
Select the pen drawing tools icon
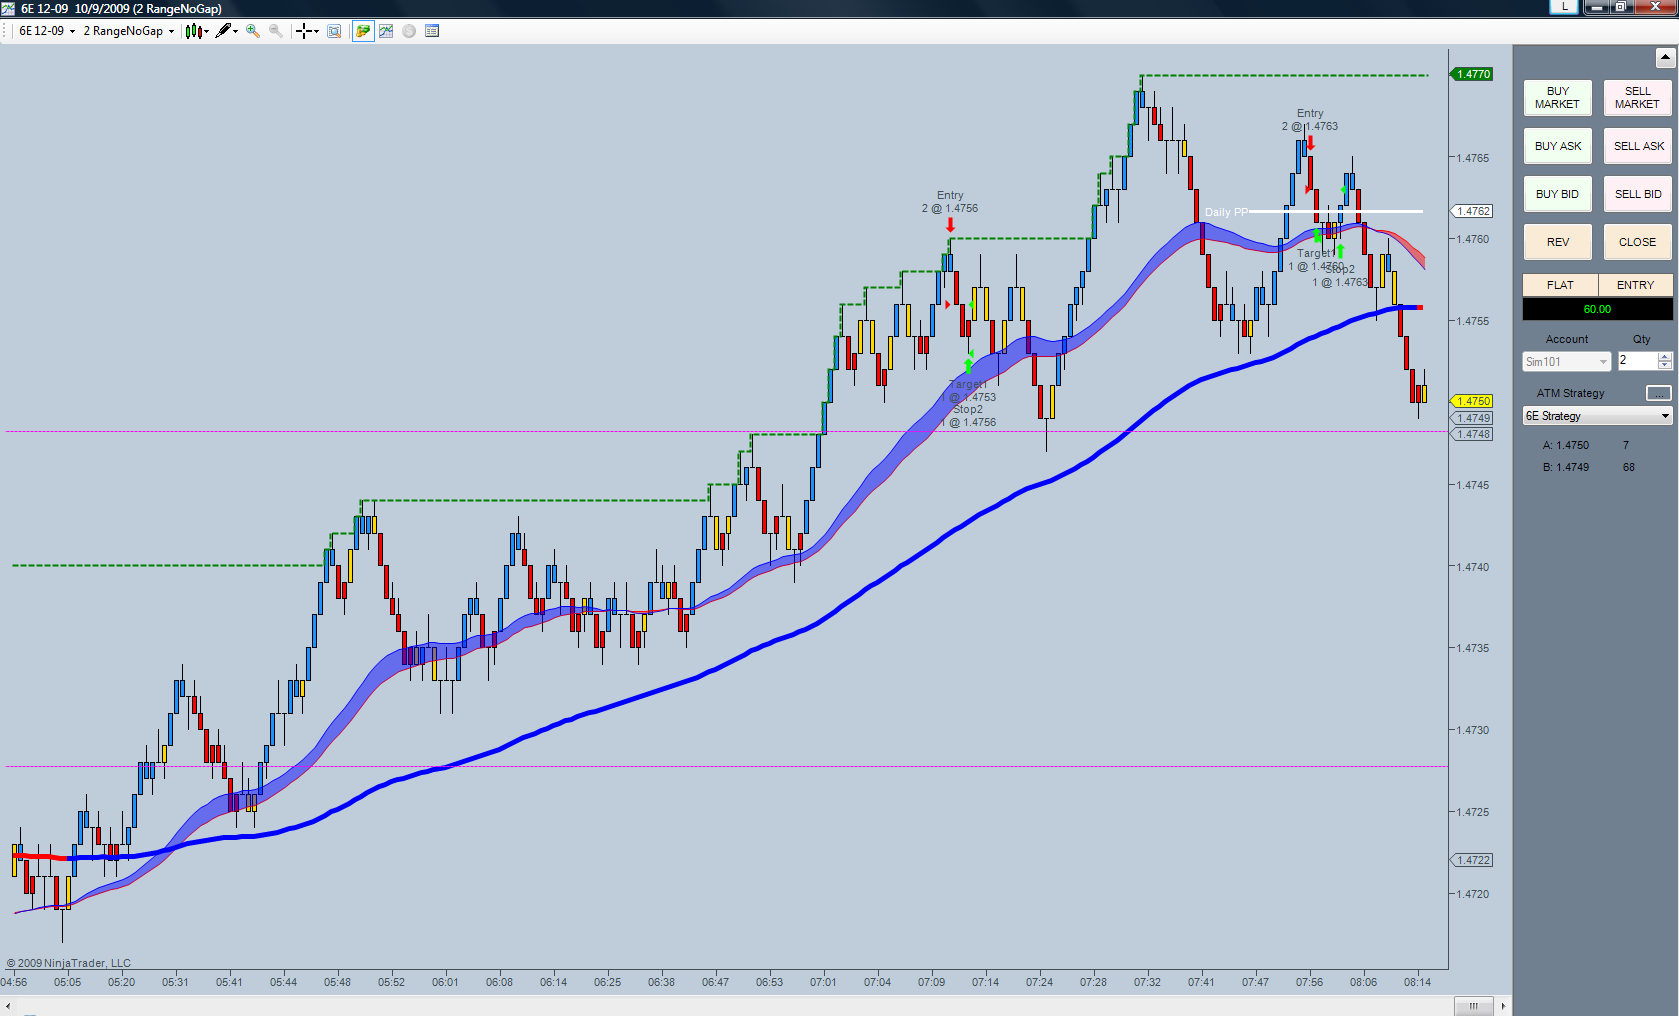(x=223, y=31)
